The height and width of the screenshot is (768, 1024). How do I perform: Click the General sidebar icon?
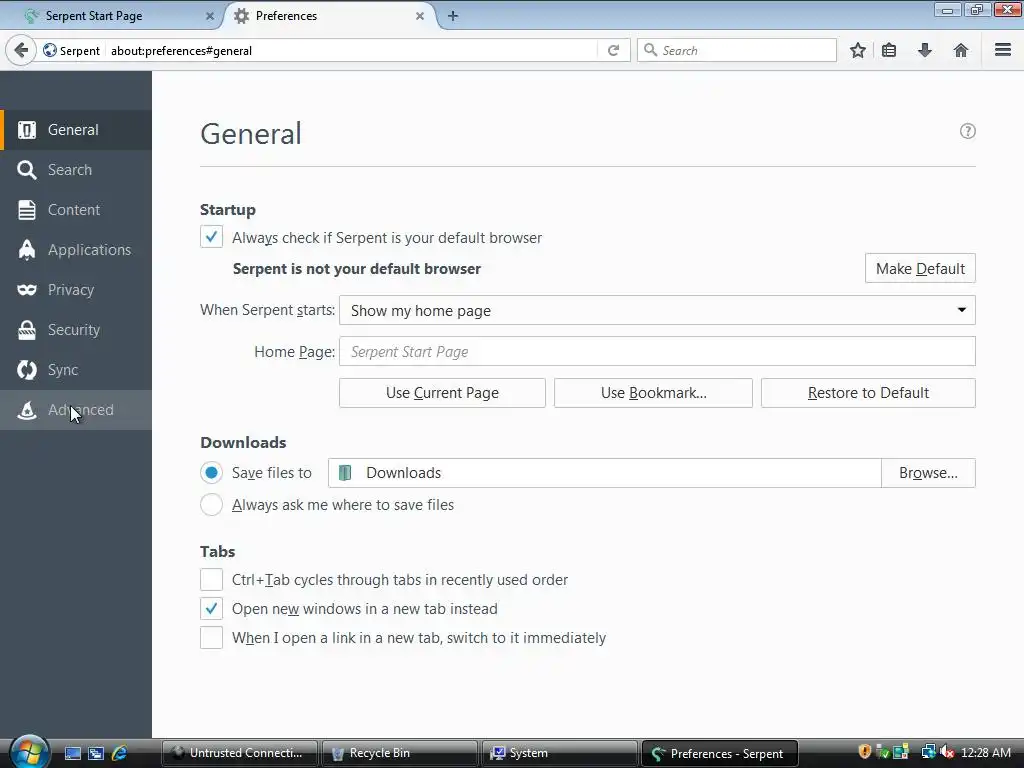point(27,130)
